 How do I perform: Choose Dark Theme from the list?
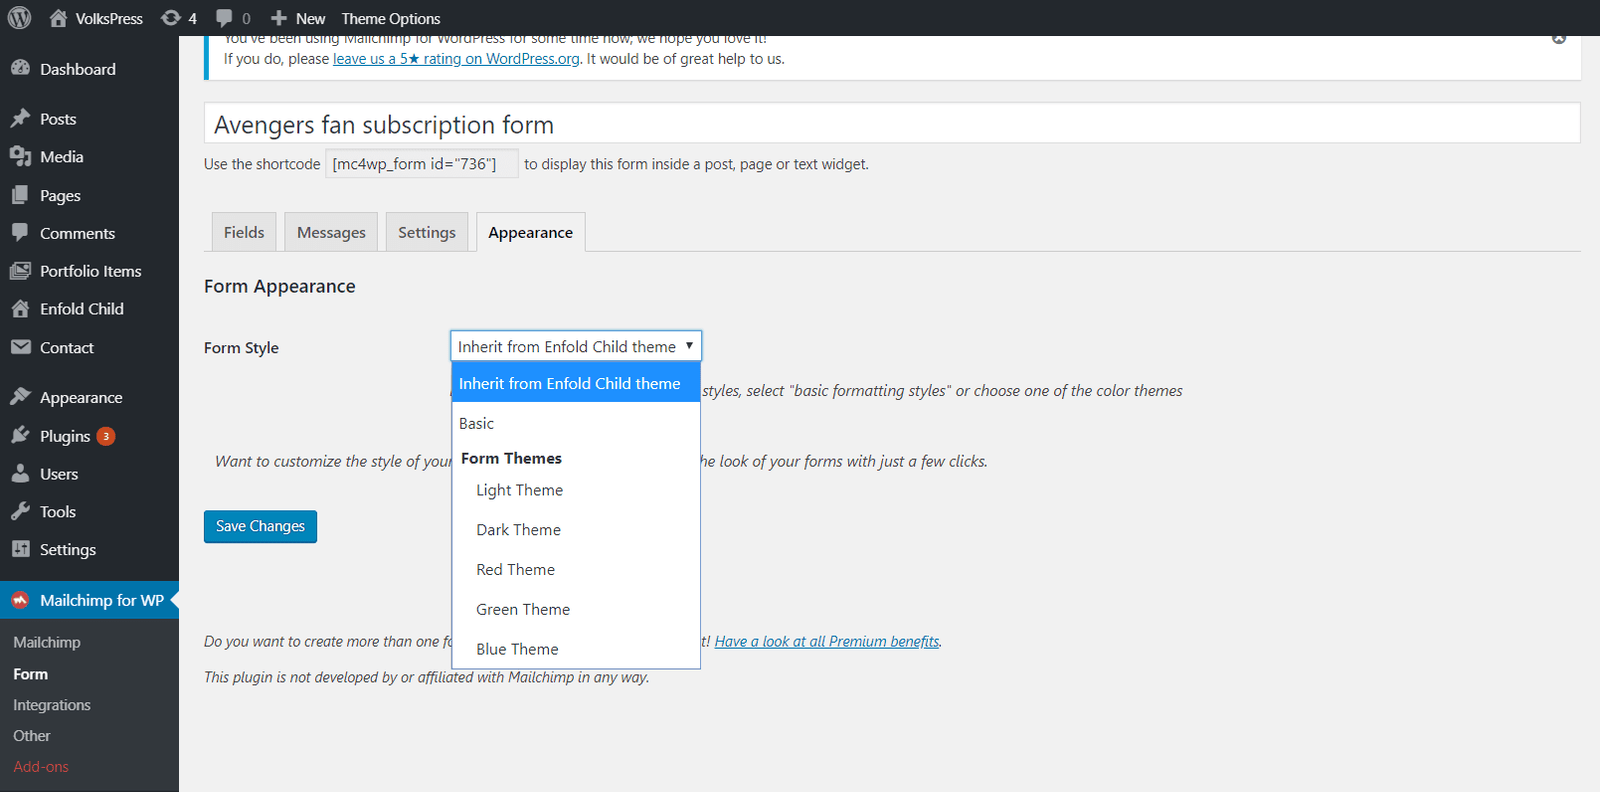(576, 530)
